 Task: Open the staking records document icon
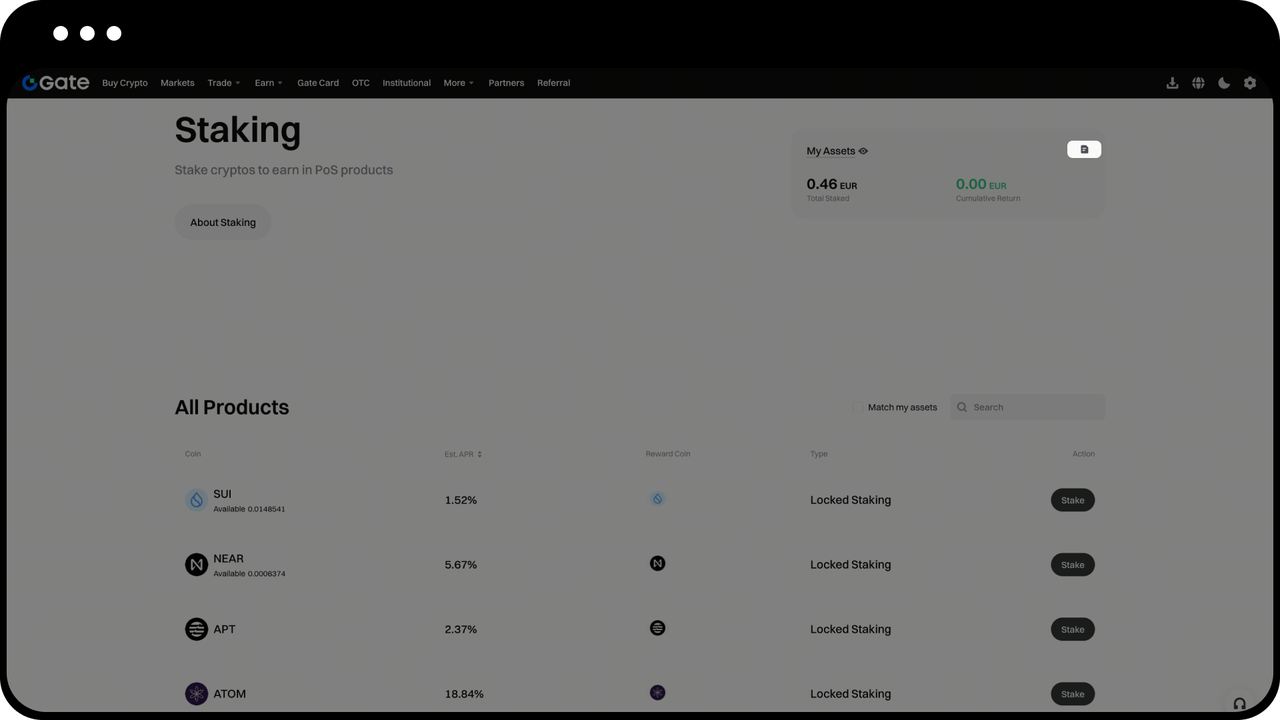coord(1084,149)
